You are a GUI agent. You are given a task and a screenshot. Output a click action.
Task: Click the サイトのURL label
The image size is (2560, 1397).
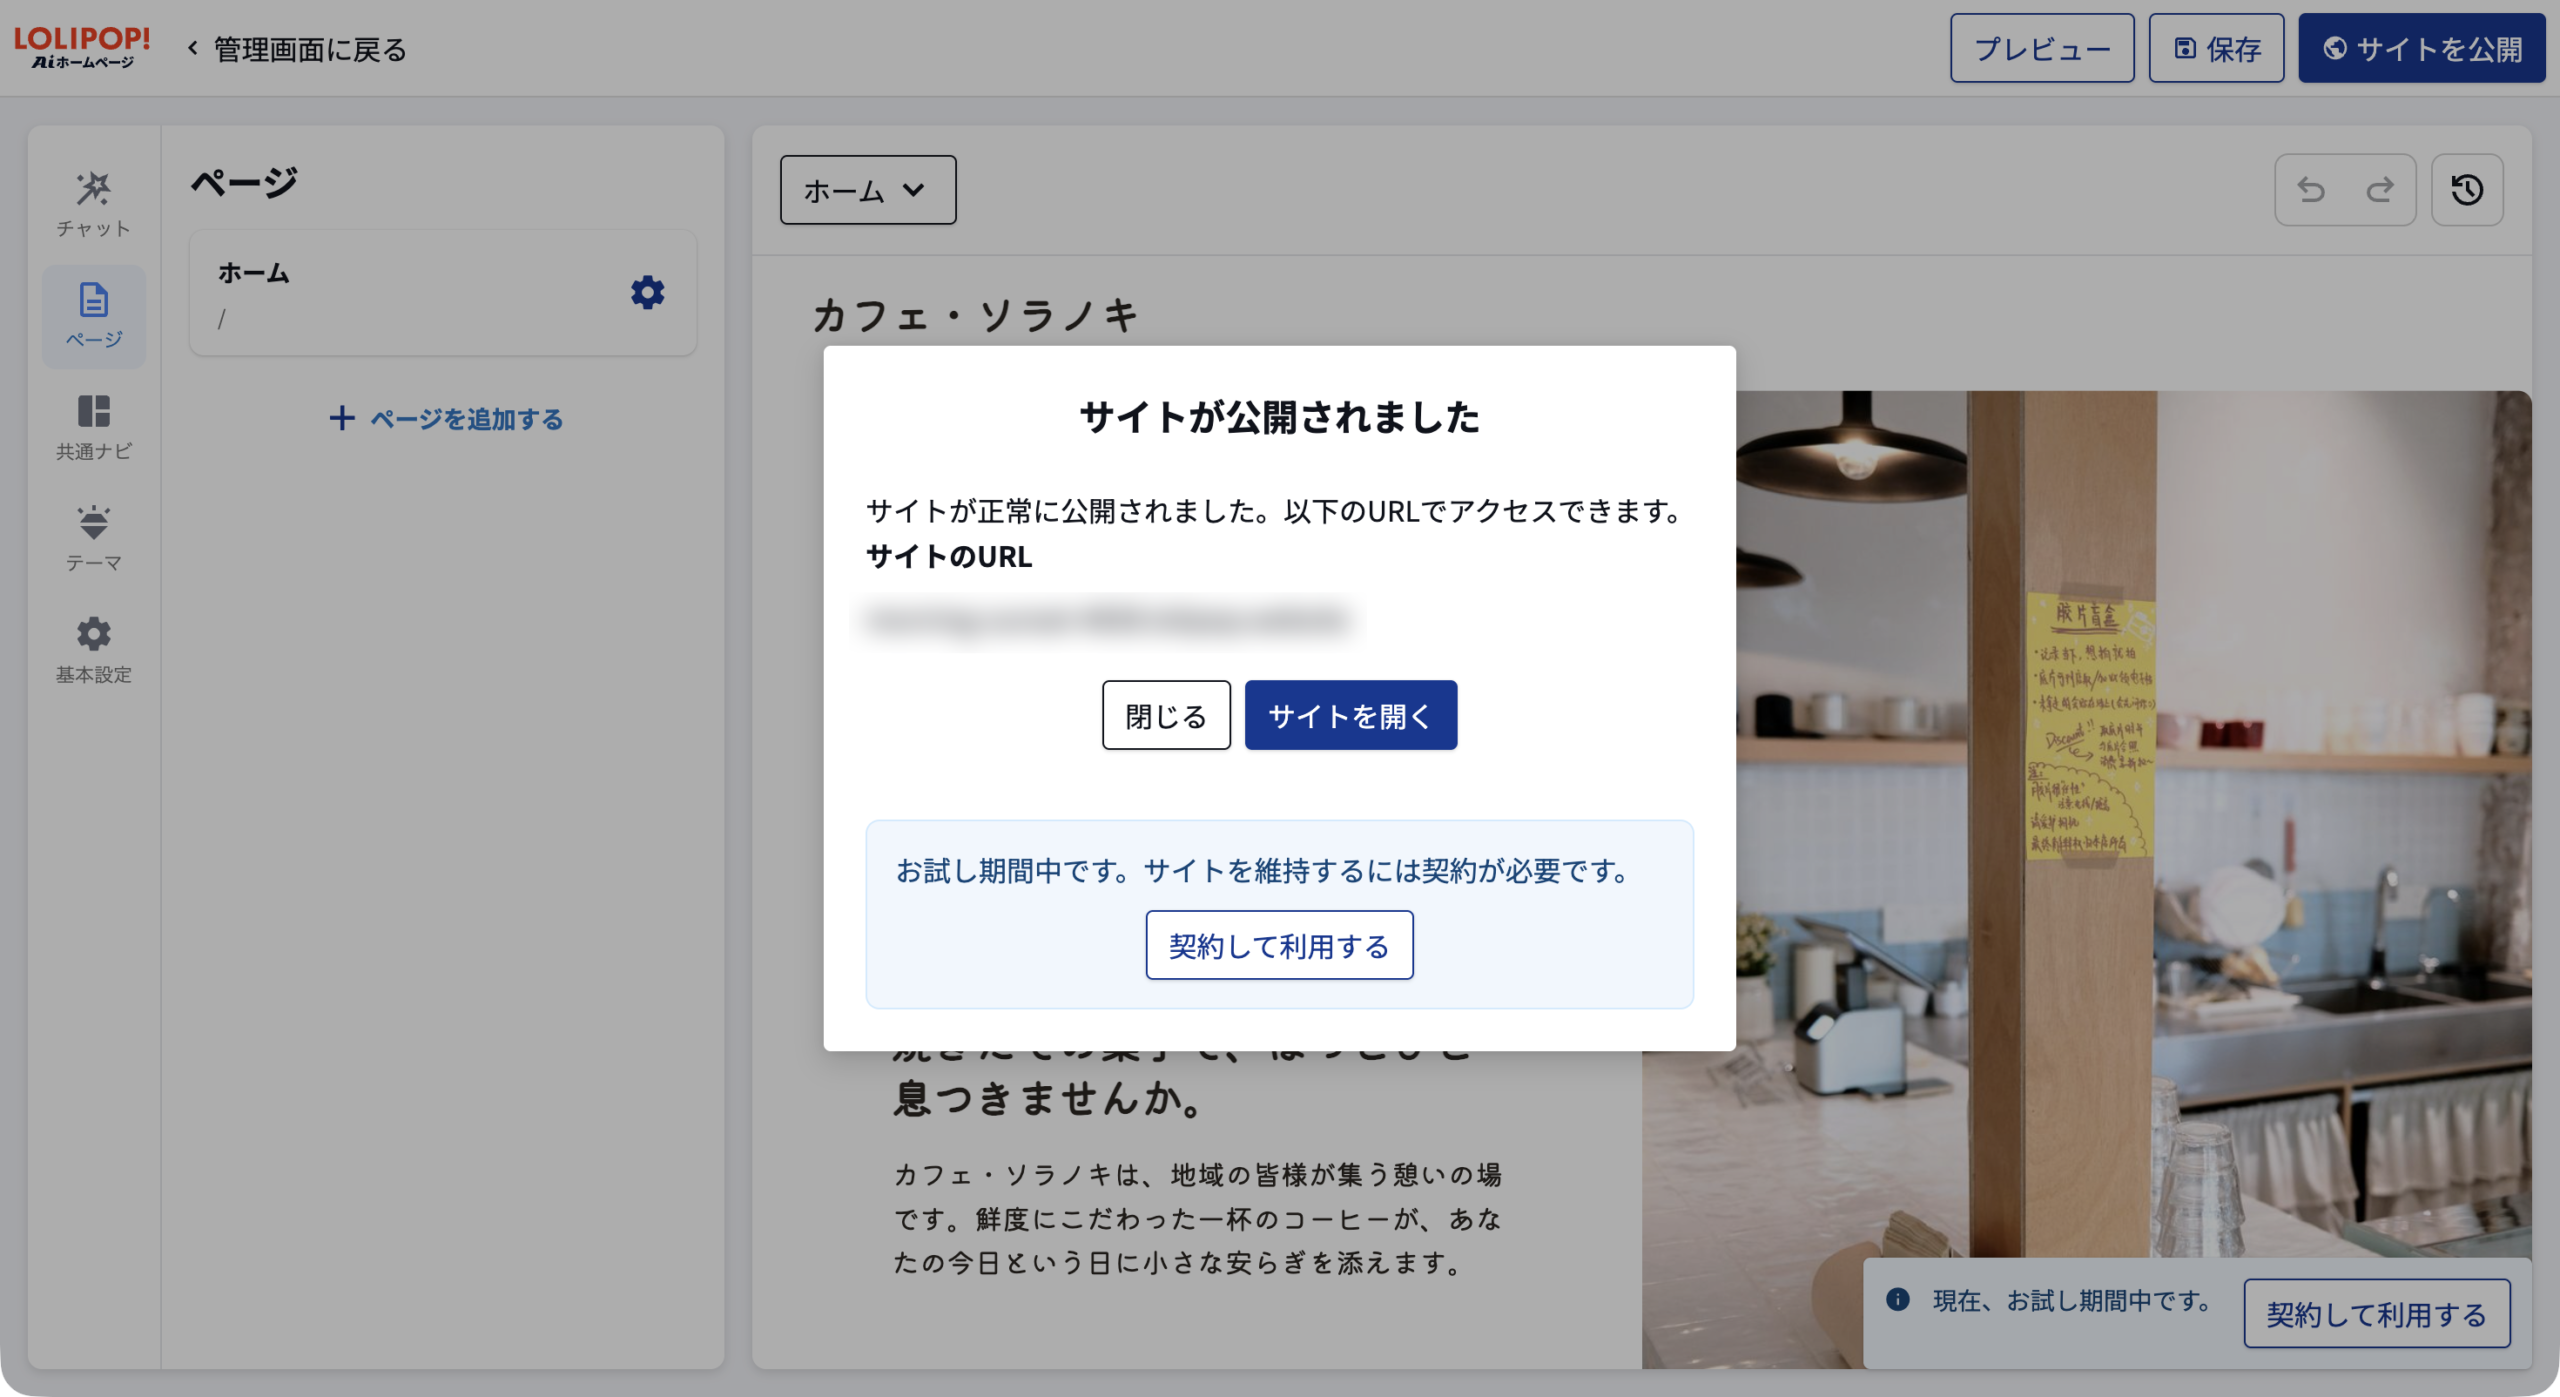point(949,557)
